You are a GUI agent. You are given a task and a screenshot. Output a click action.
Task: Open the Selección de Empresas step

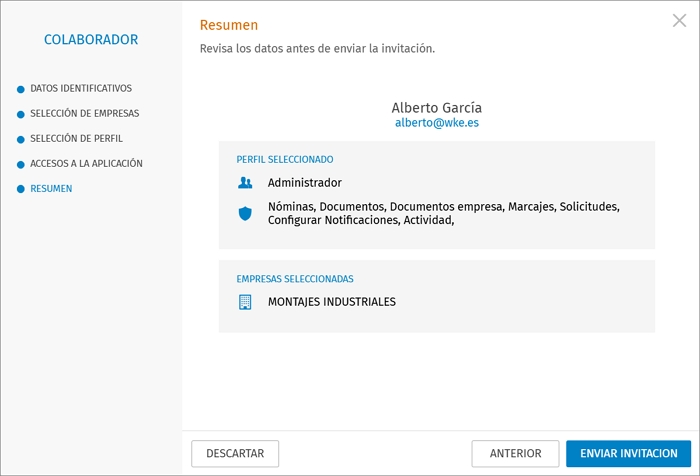(85, 113)
